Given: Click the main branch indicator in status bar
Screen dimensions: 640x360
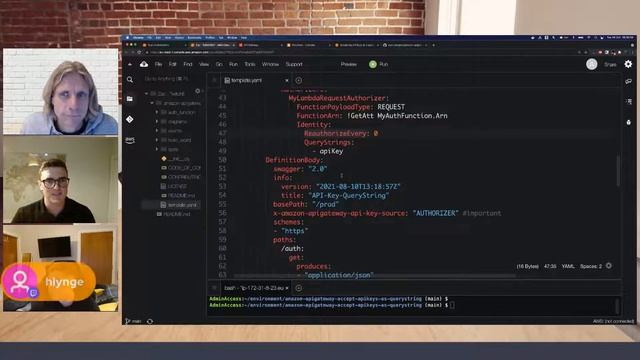Looking at the screenshot, I should (x=133, y=321).
